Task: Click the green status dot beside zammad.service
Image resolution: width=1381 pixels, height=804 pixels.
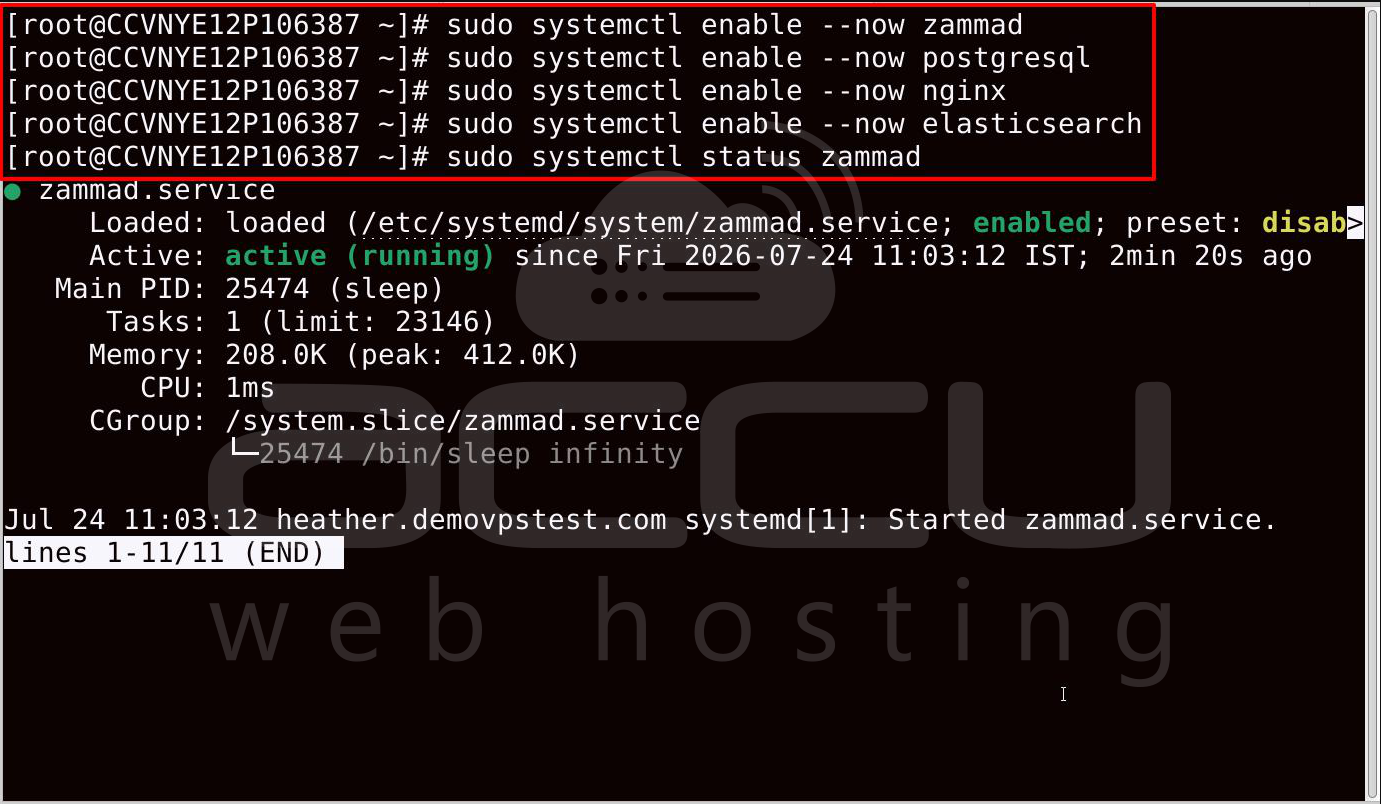Action: (x=12, y=191)
